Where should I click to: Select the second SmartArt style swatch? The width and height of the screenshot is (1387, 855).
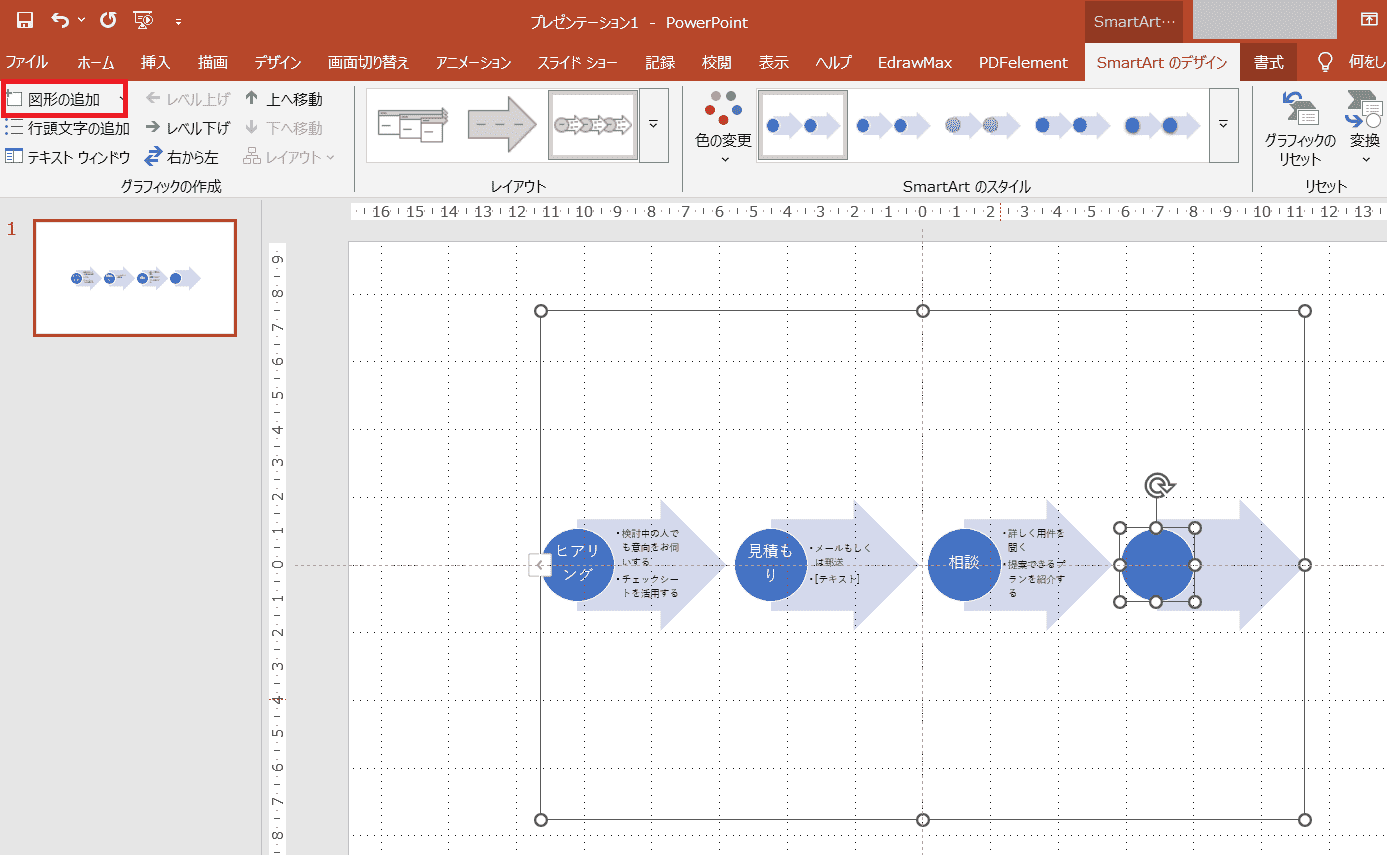[x=892, y=126]
